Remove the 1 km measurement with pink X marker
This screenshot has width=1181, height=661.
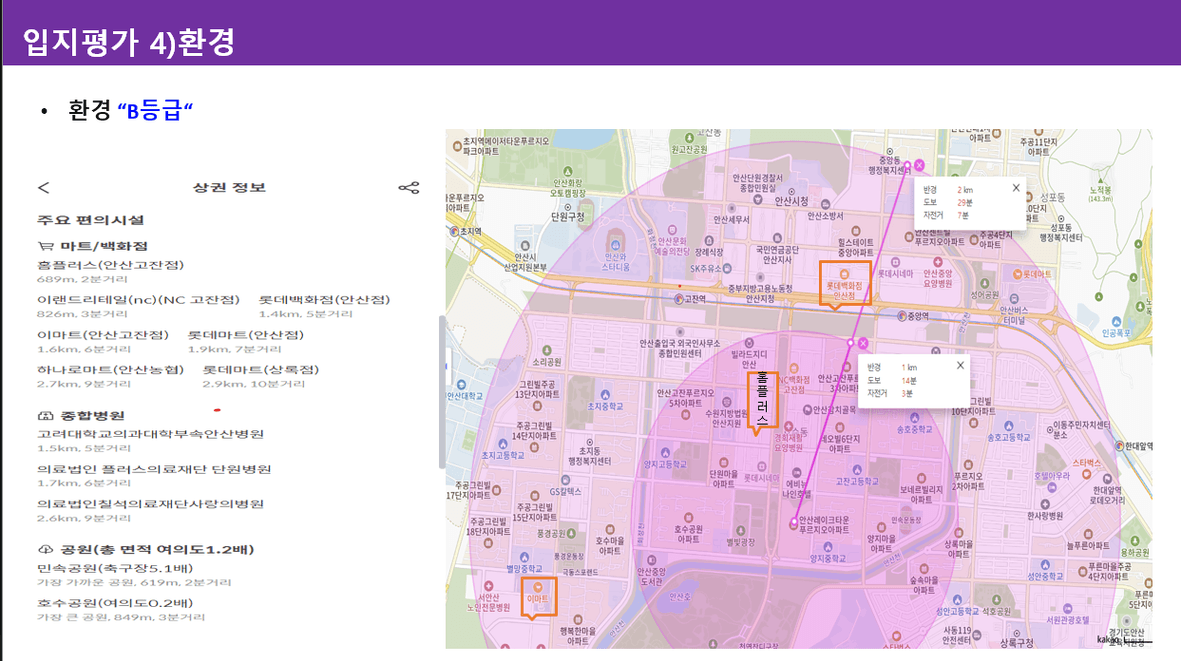click(863, 343)
